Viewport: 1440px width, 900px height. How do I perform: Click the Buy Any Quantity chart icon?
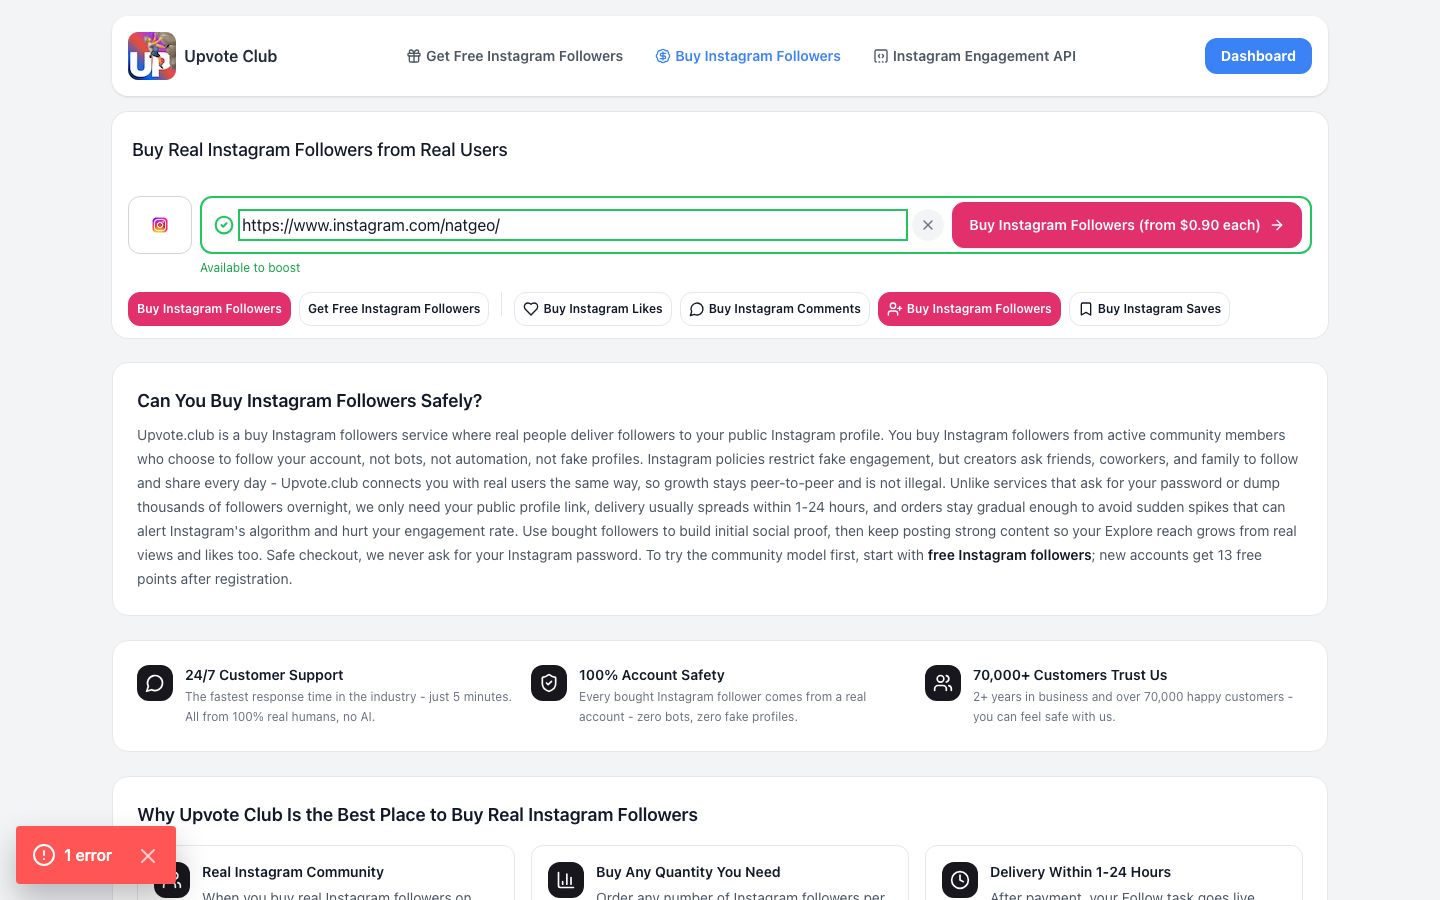(x=566, y=880)
